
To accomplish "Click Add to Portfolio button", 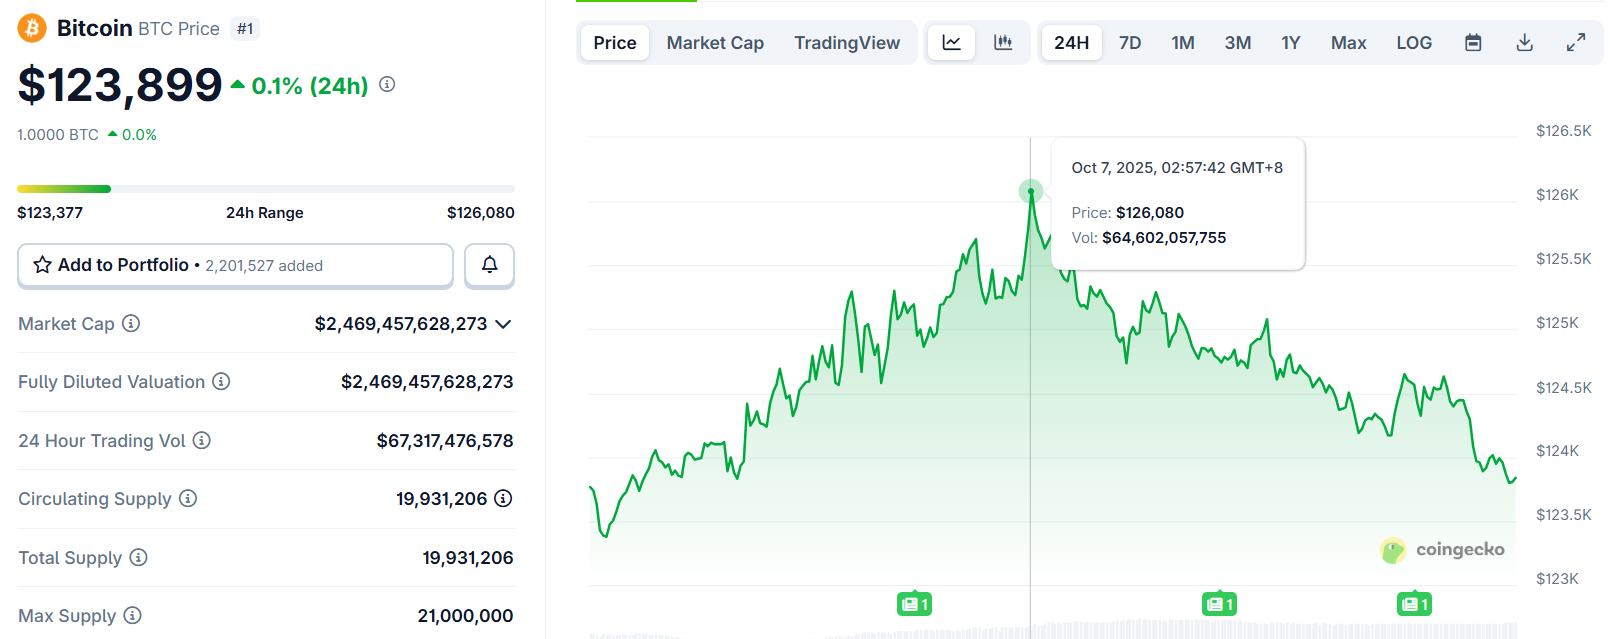I will [235, 265].
